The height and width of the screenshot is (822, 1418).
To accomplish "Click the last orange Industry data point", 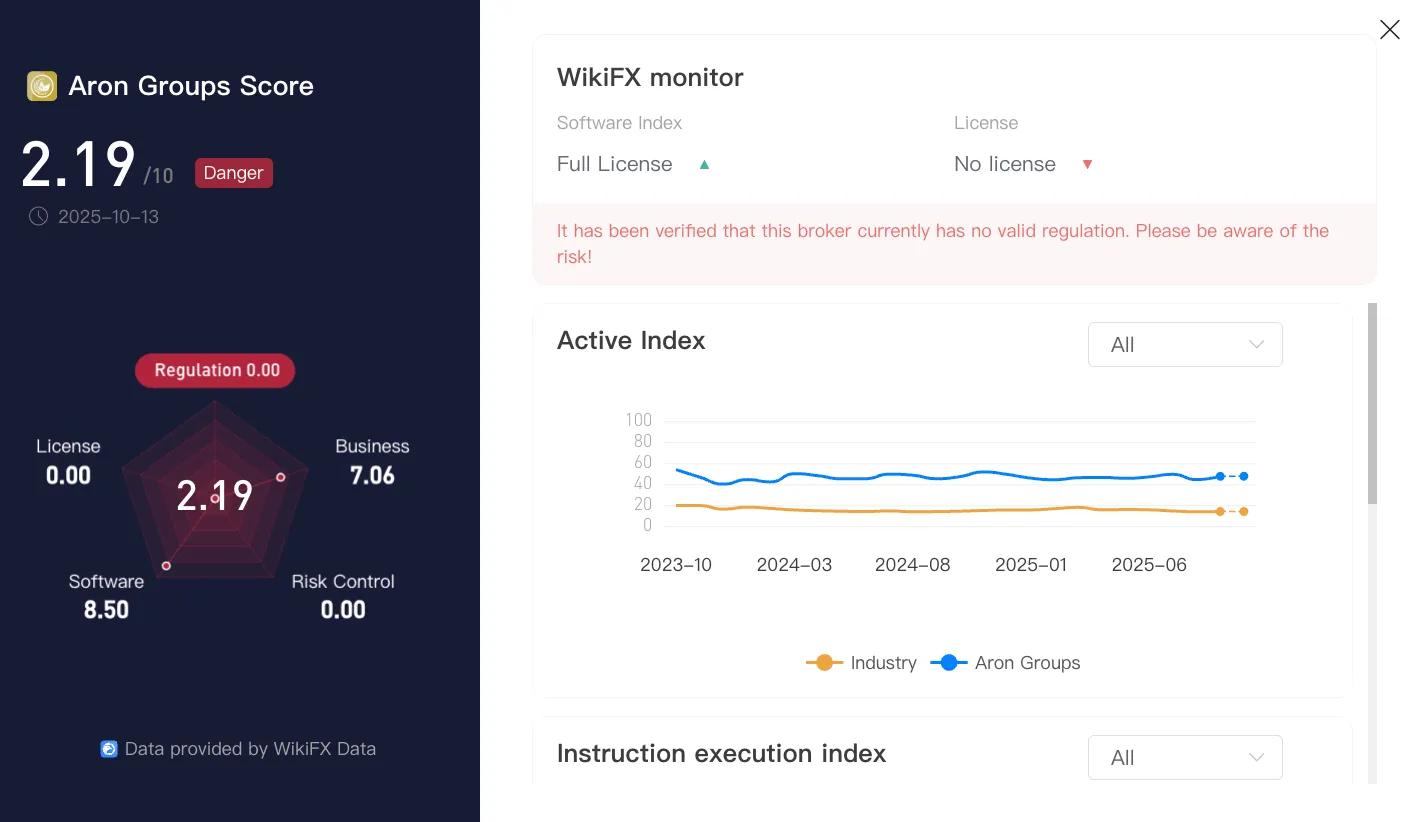I will (x=1243, y=511).
